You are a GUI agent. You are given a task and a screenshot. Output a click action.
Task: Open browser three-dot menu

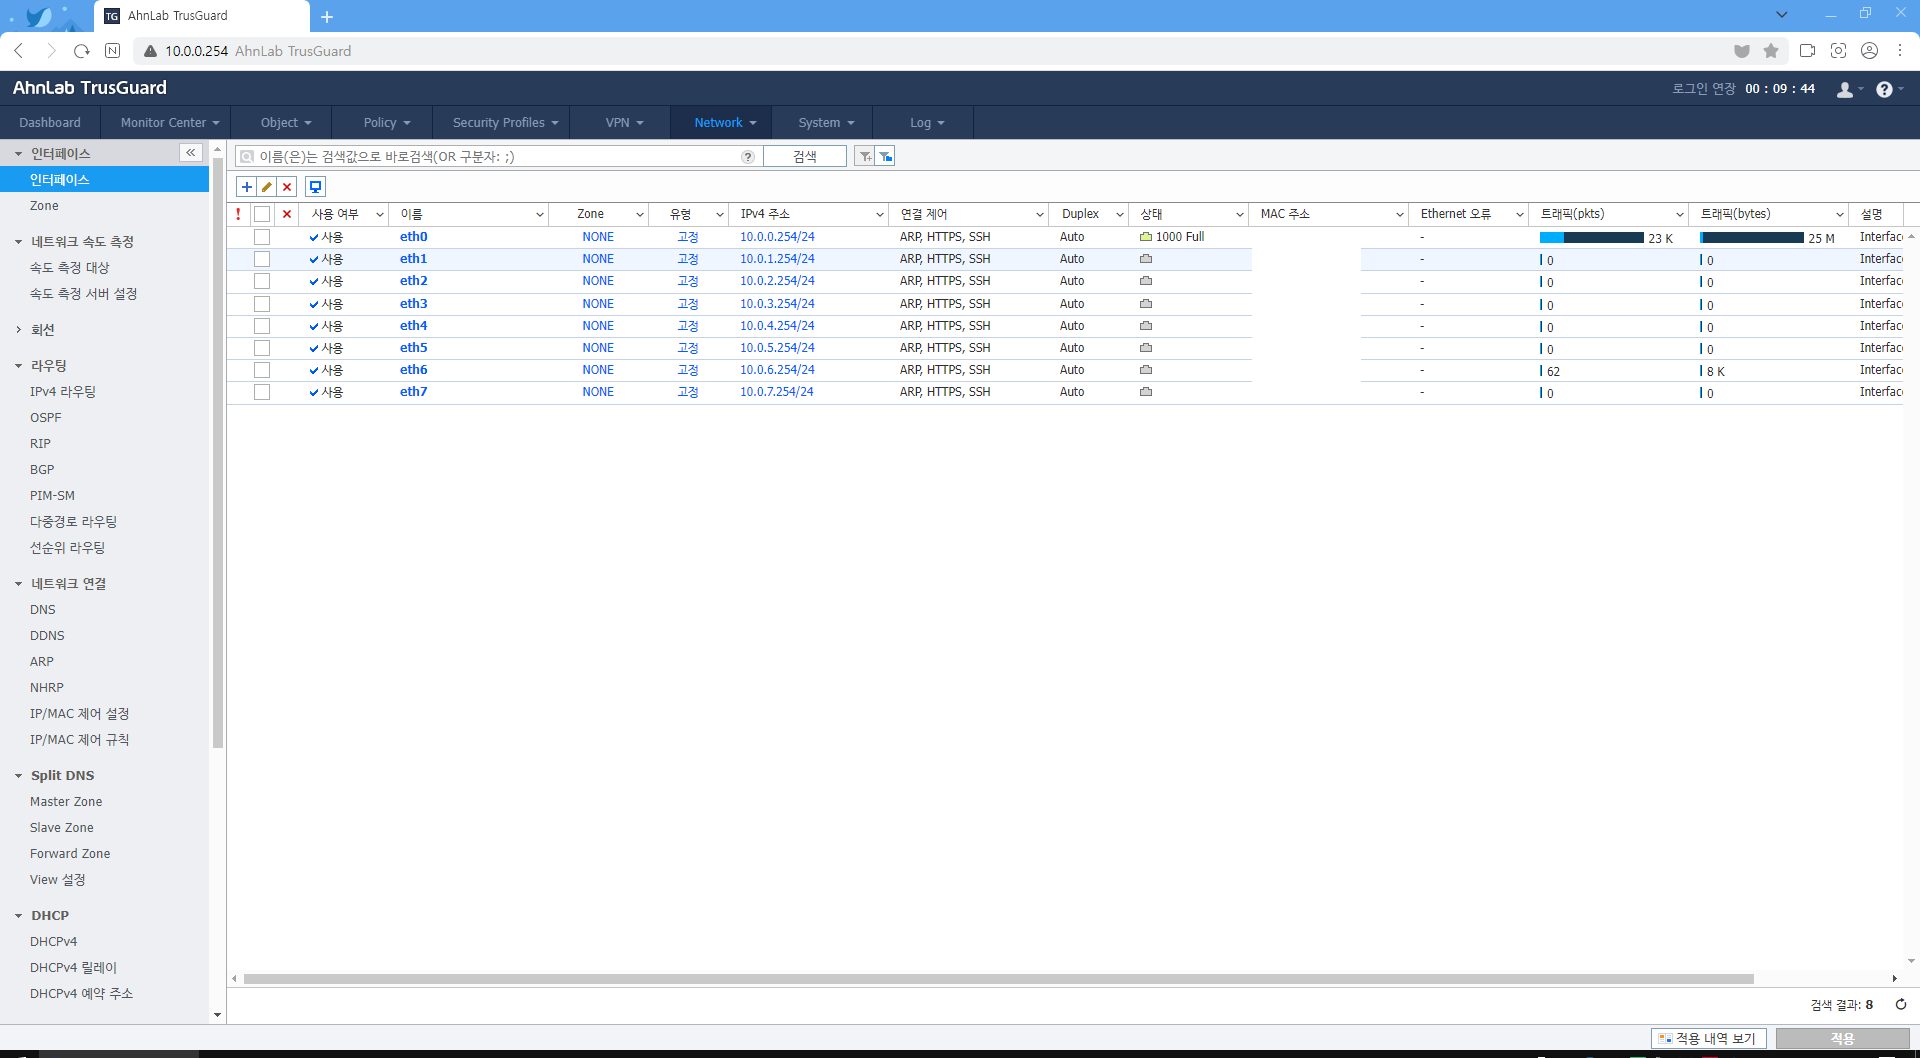[1900, 51]
